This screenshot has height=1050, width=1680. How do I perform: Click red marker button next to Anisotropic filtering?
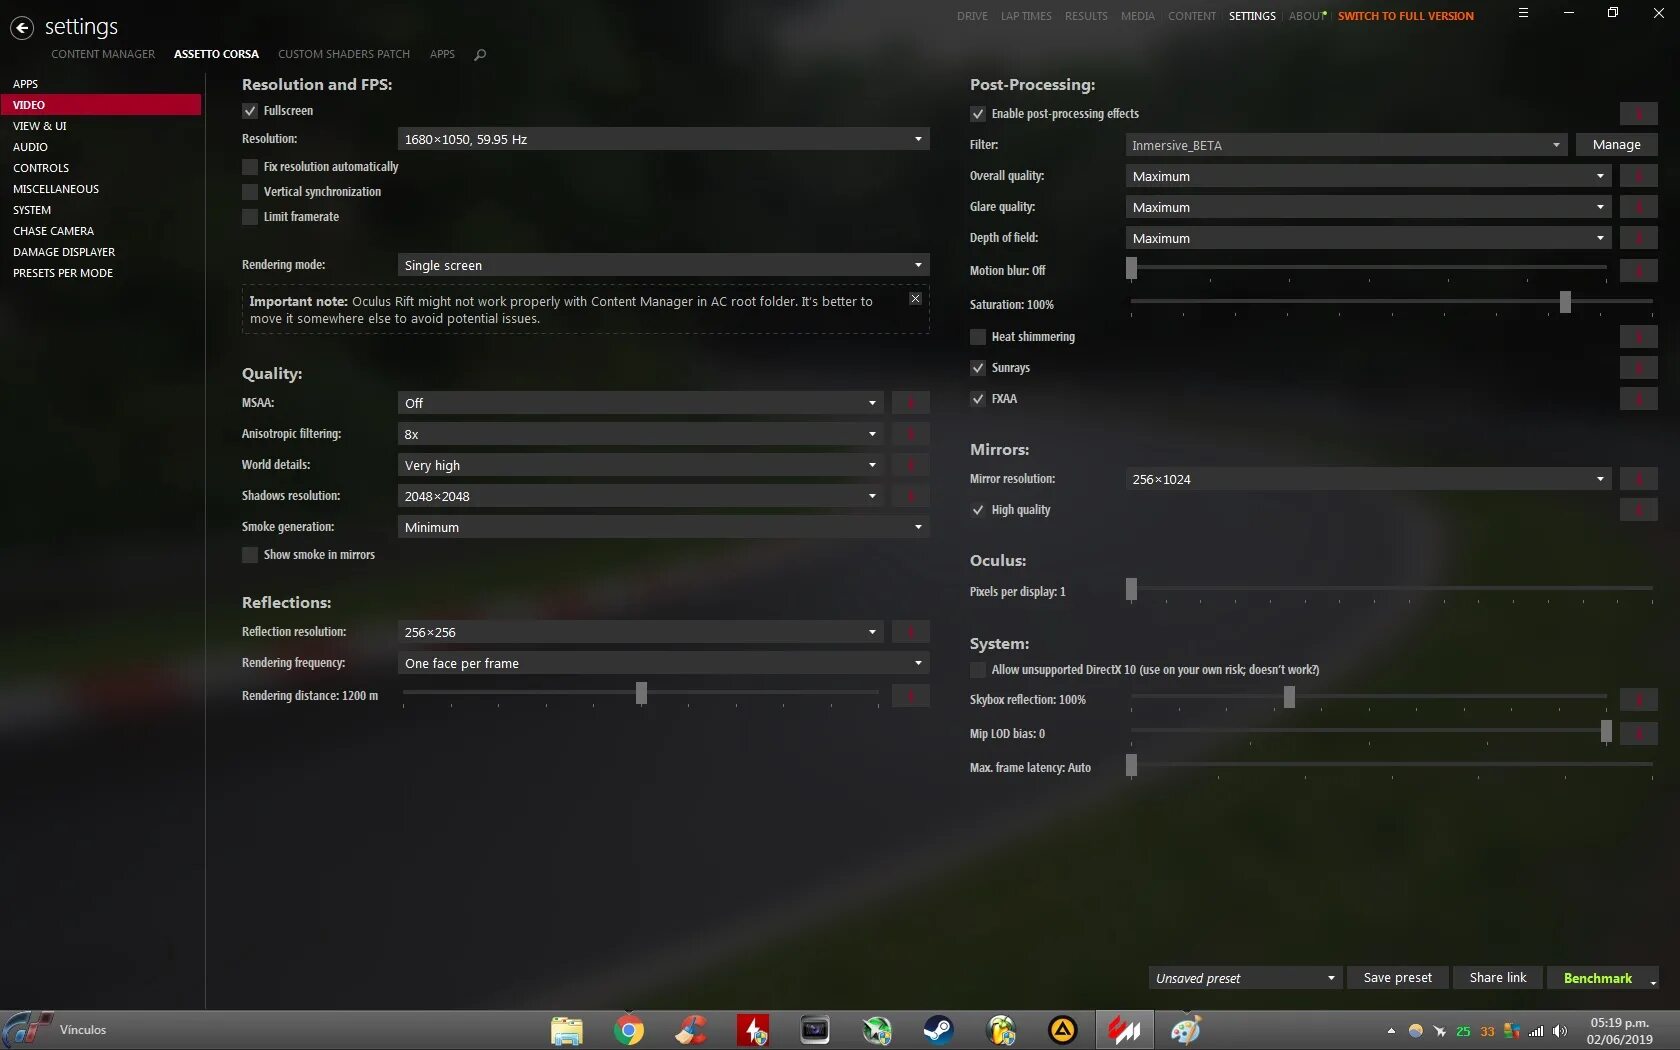click(910, 434)
